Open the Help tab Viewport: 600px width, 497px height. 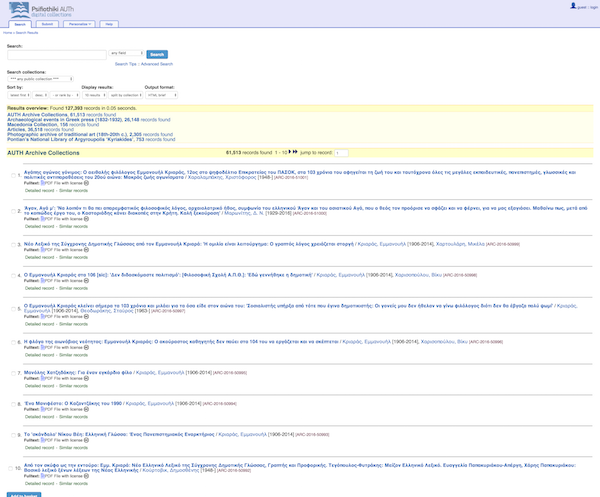(109, 22)
